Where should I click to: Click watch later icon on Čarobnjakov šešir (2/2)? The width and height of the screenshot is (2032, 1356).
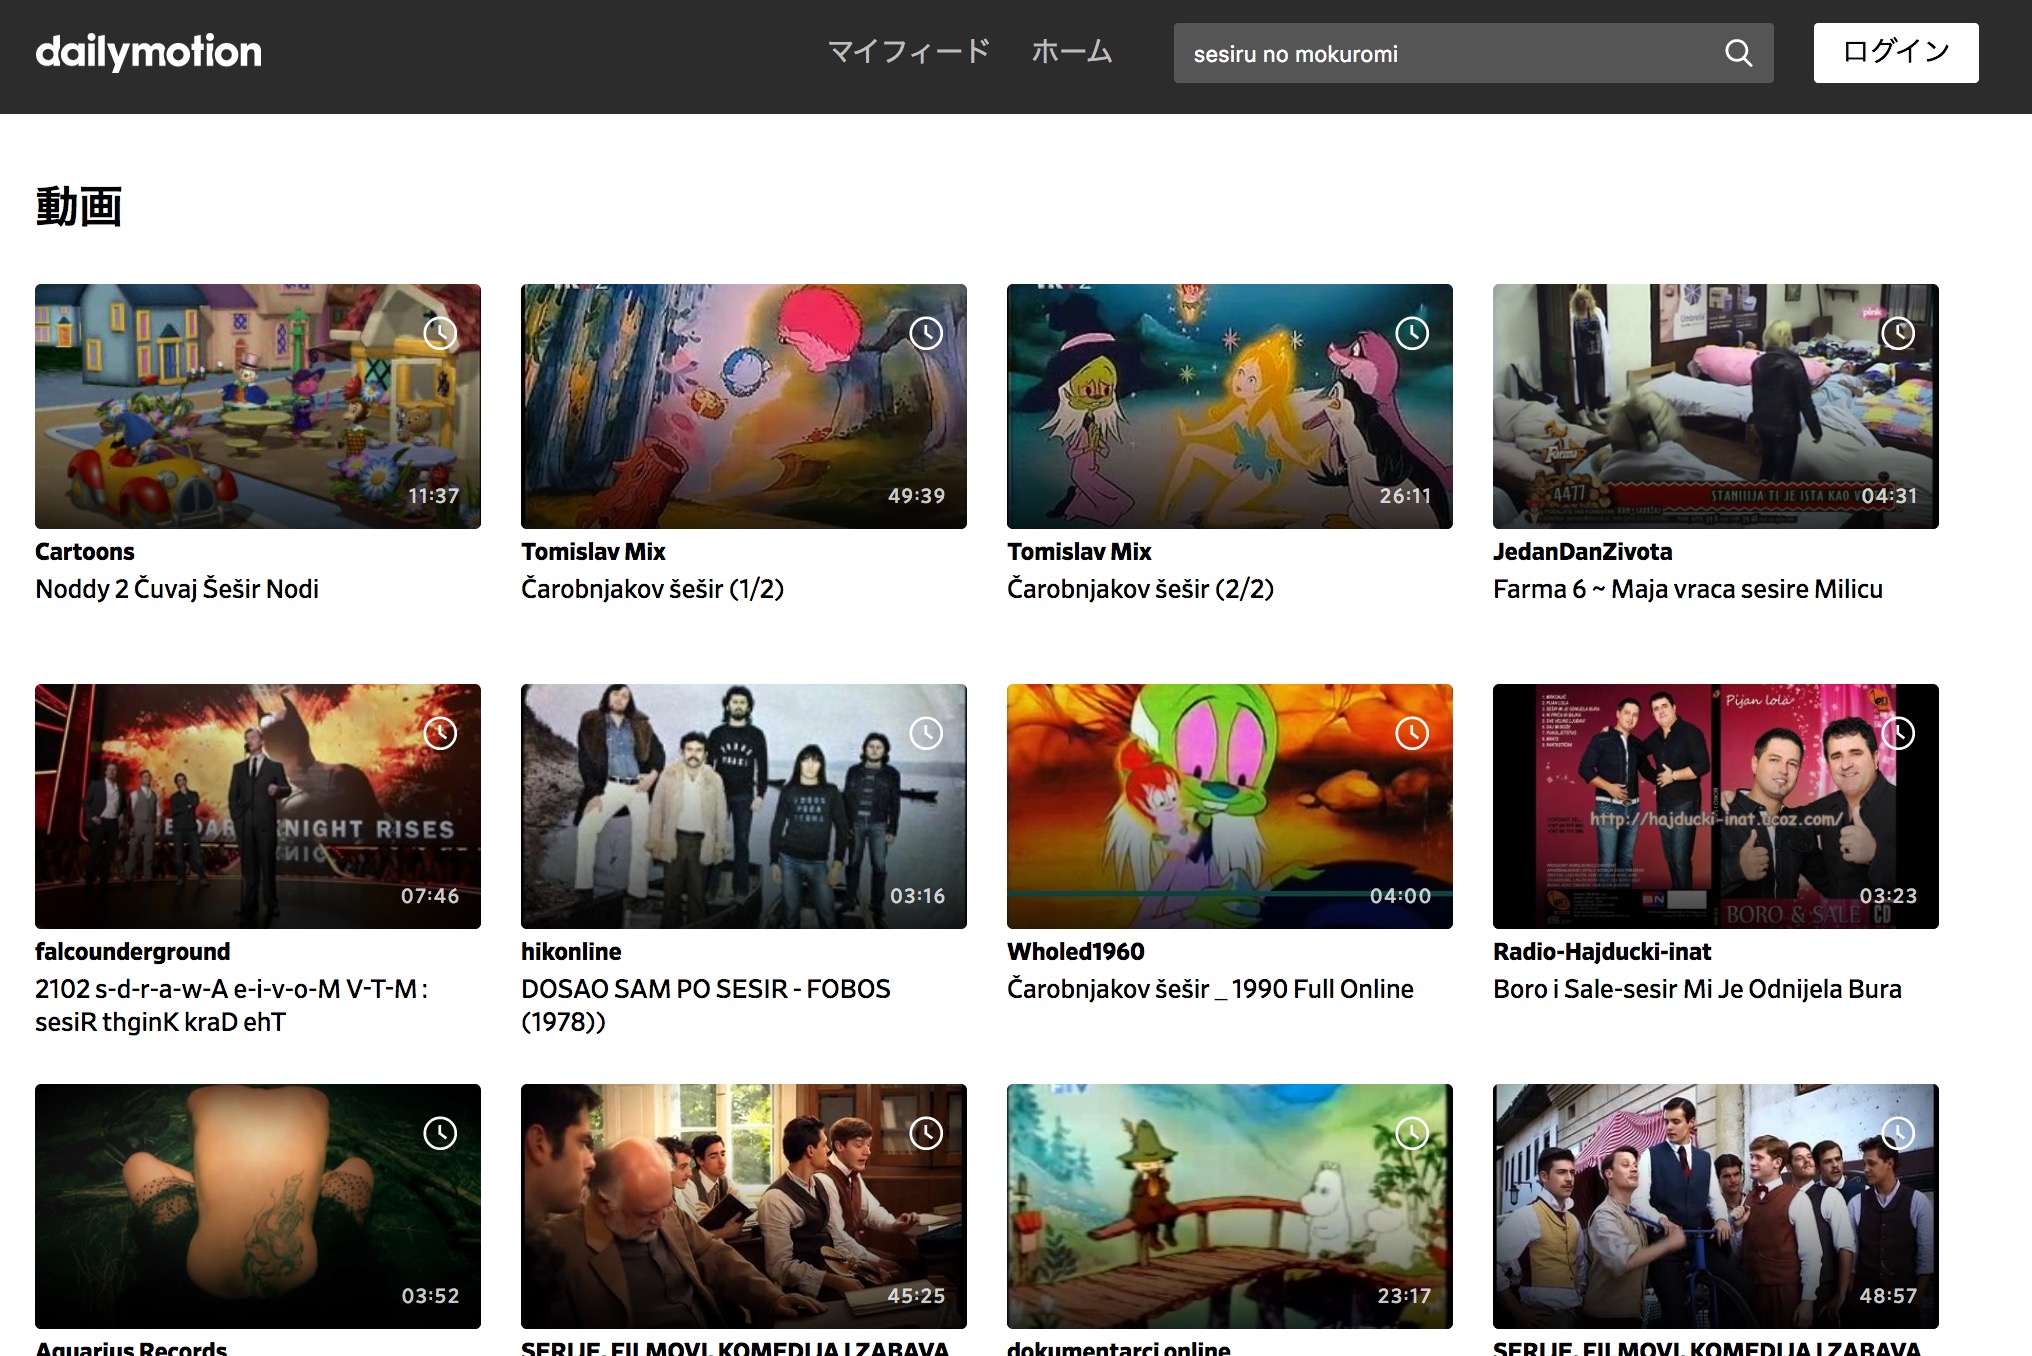tap(1412, 333)
